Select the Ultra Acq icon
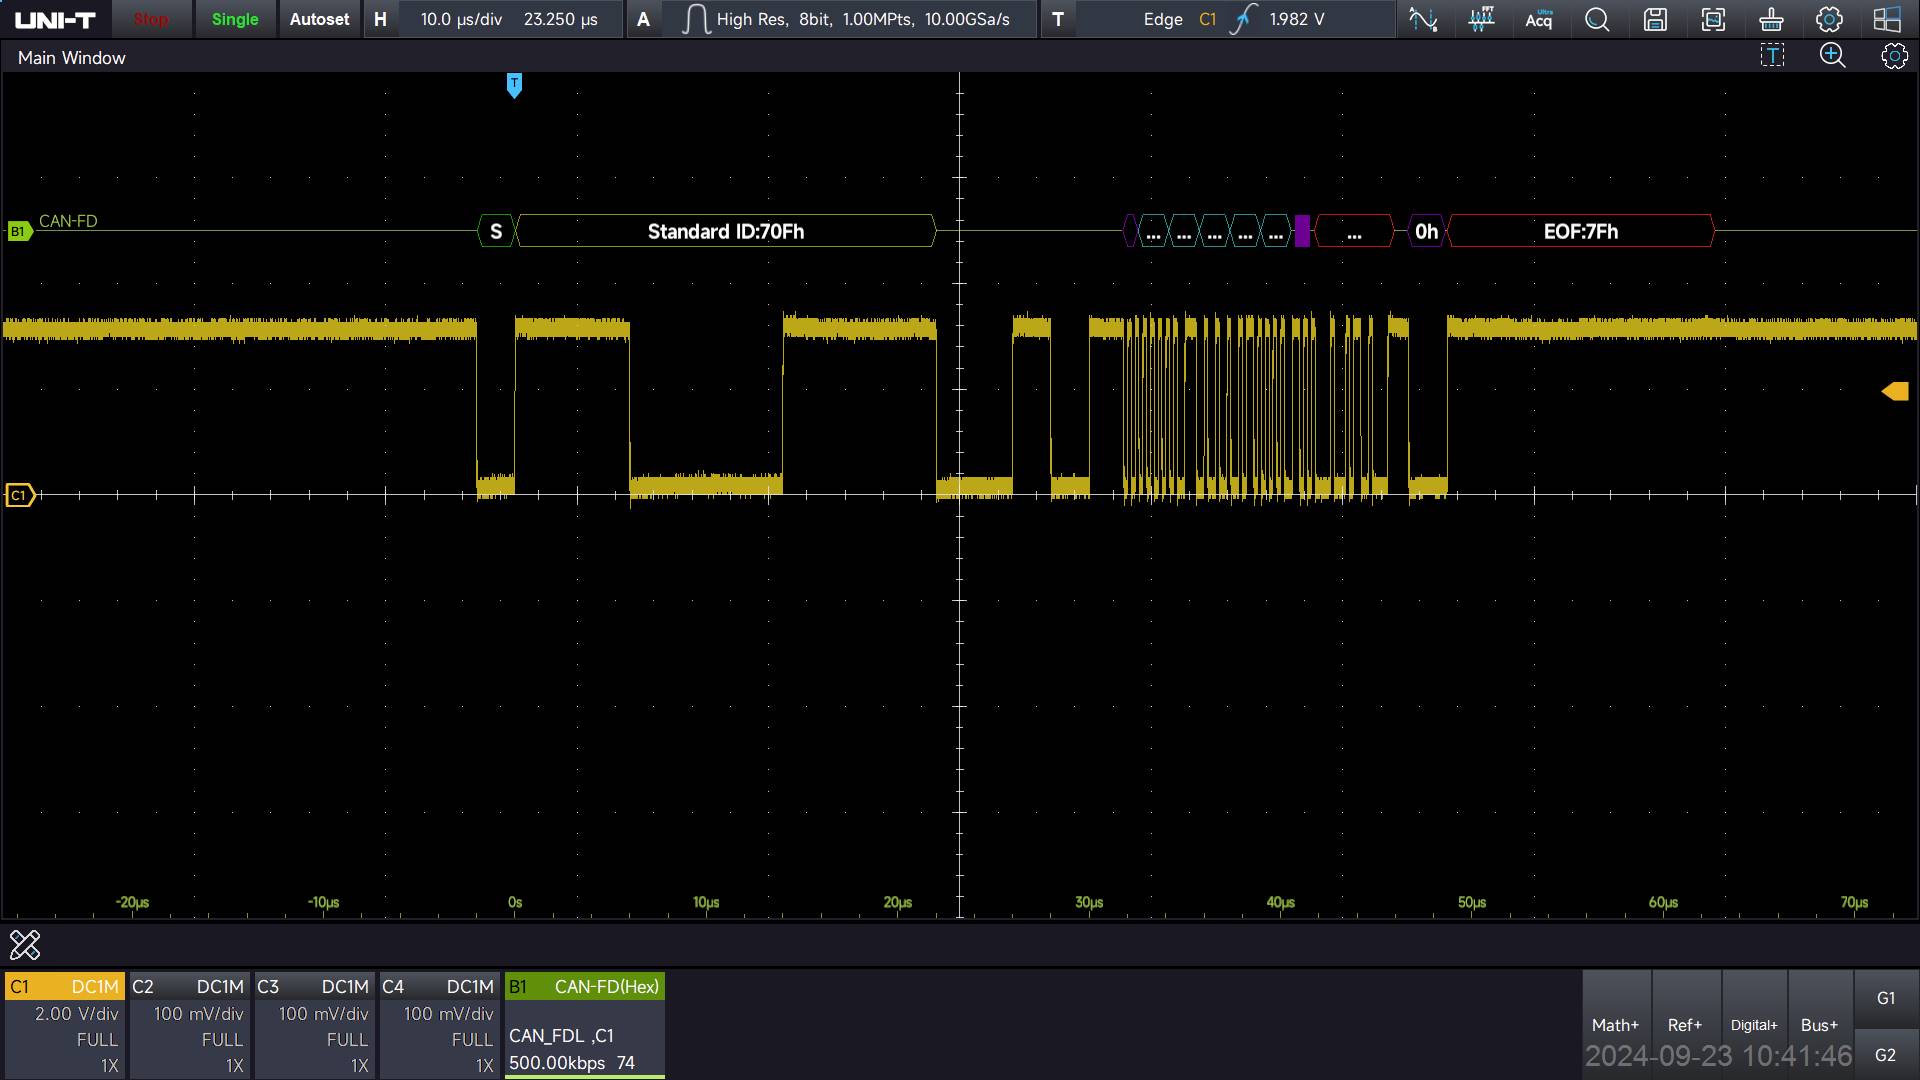1920x1080 pixels. pos(1539,19)
